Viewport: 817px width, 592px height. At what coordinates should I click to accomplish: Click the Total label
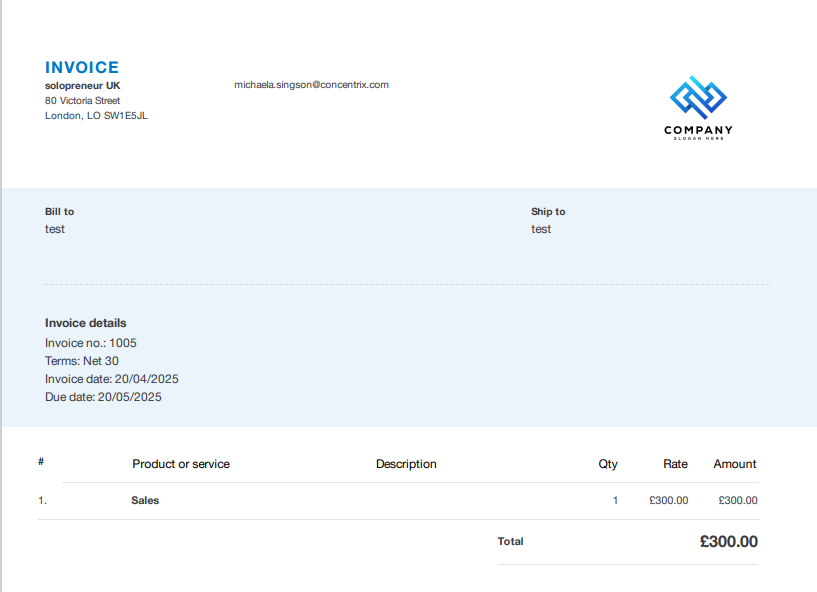tap(510, 541)
